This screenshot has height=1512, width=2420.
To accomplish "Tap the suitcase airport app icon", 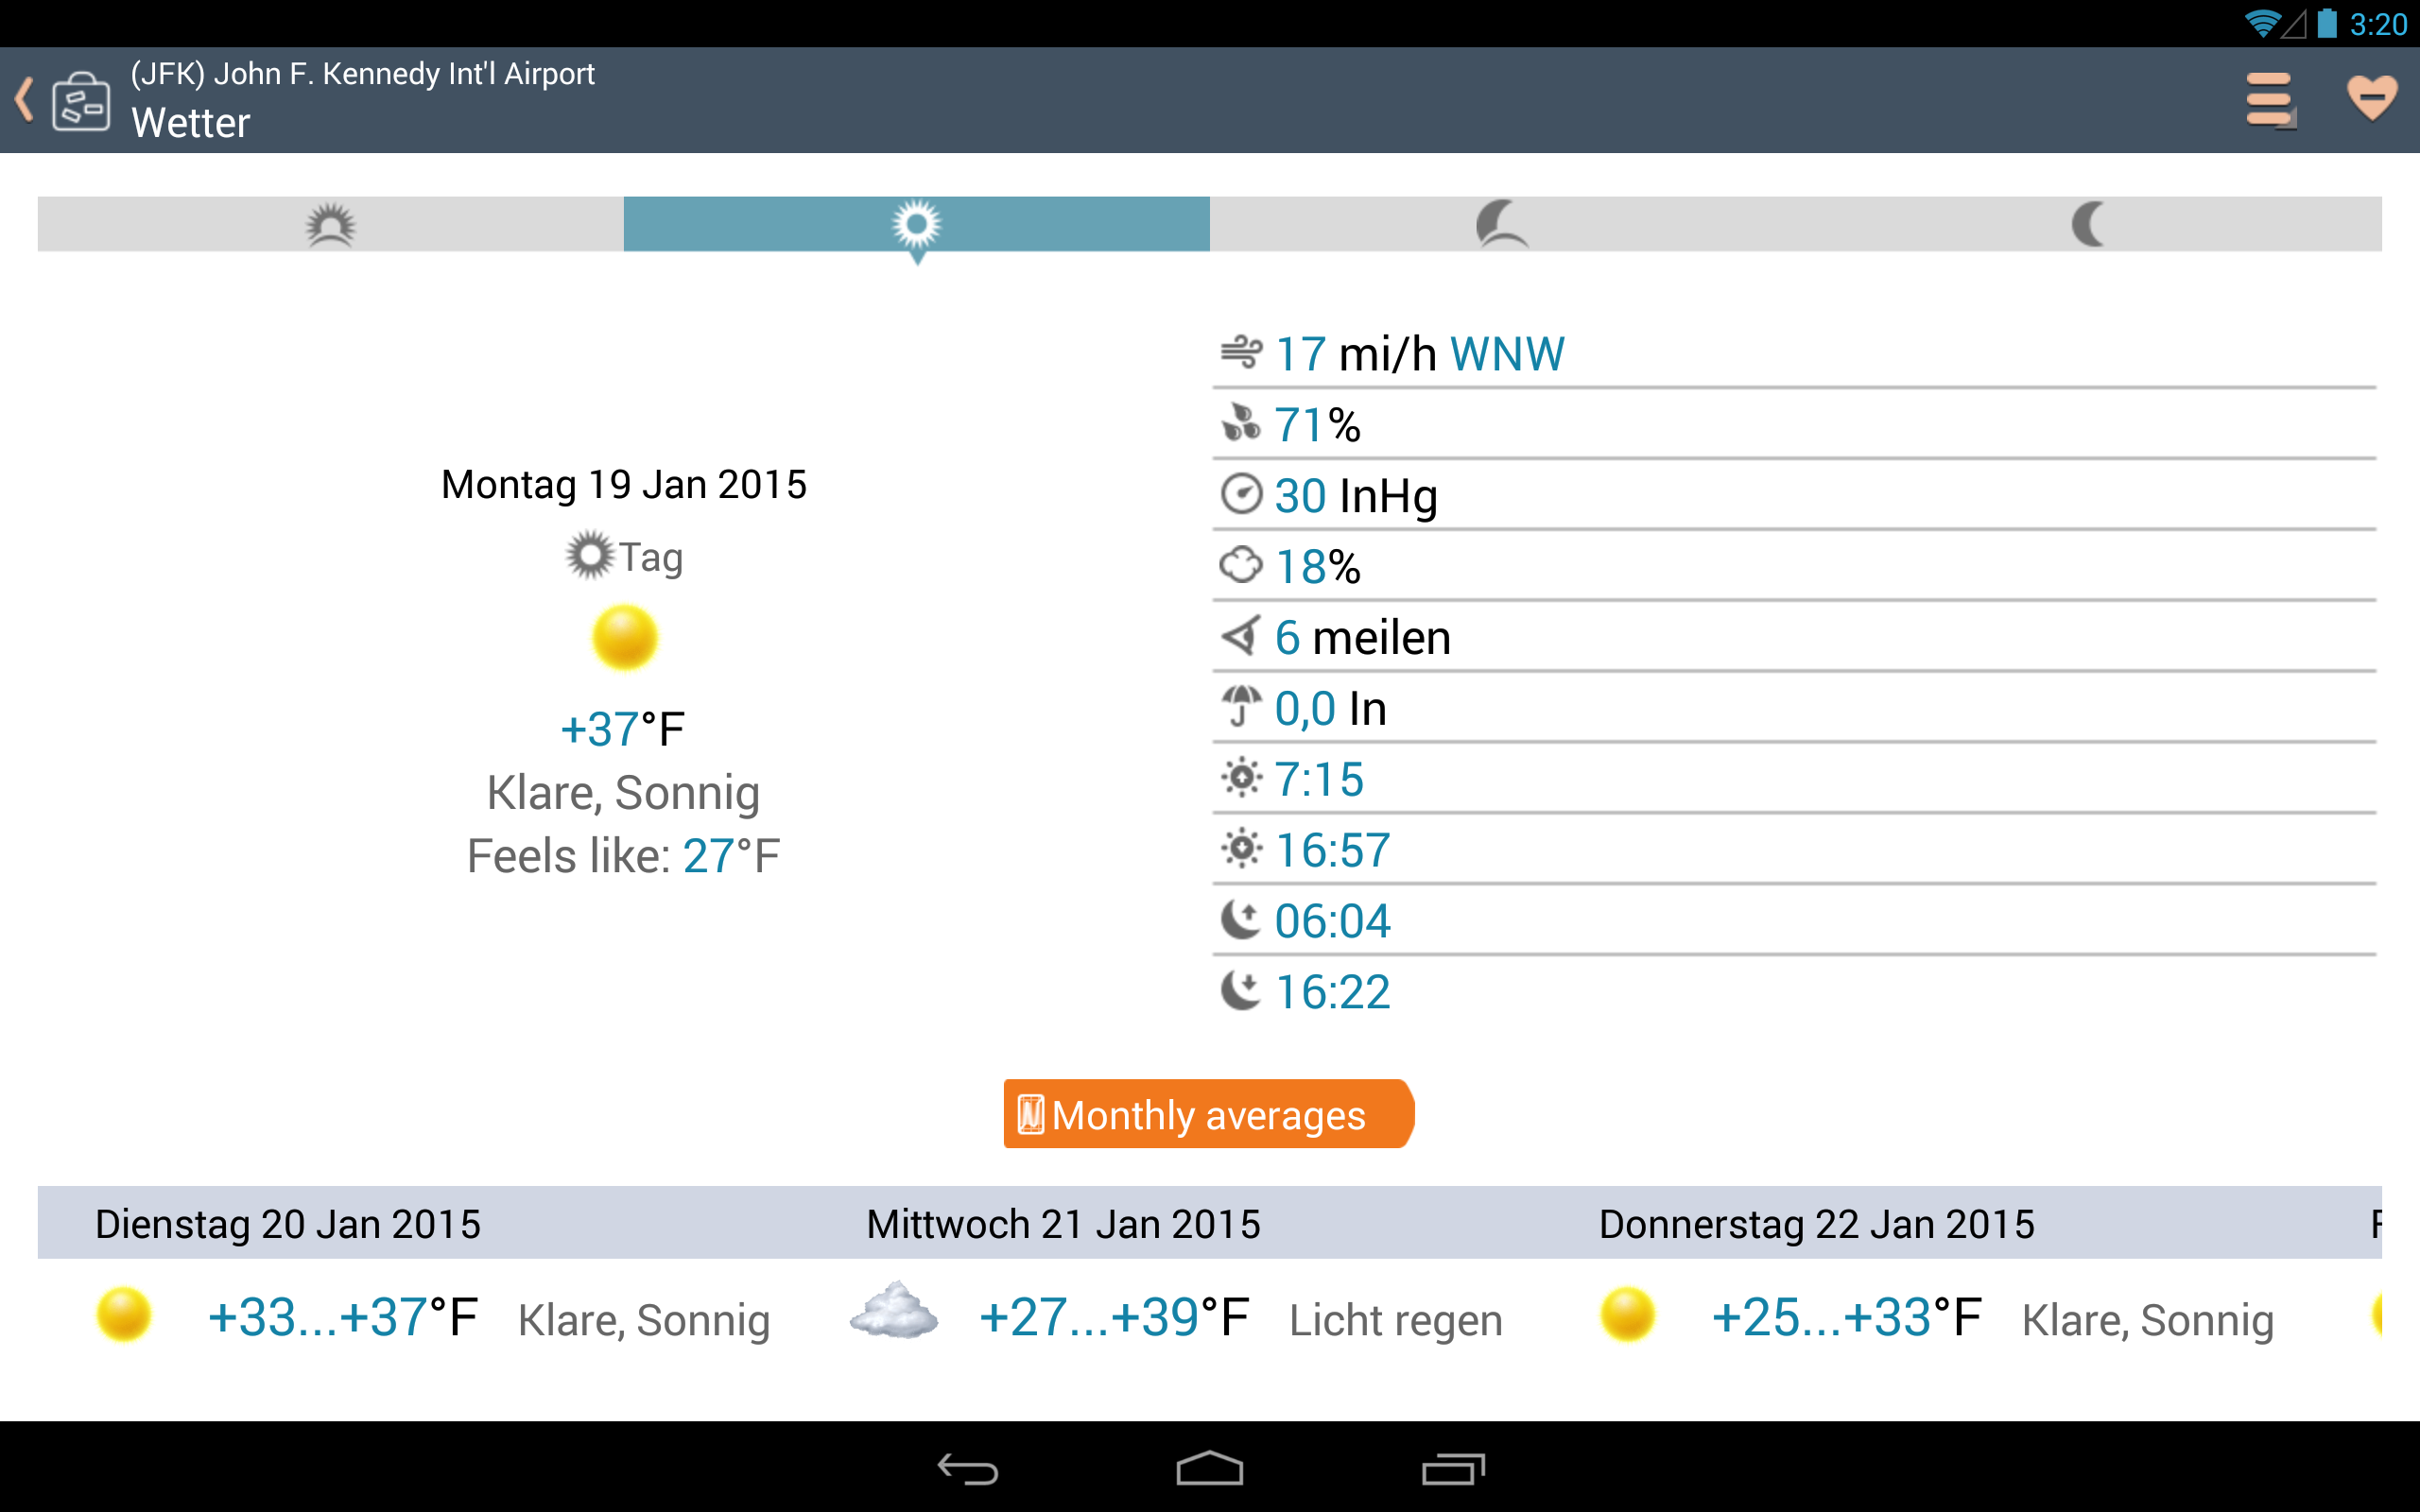I will 81,101.
